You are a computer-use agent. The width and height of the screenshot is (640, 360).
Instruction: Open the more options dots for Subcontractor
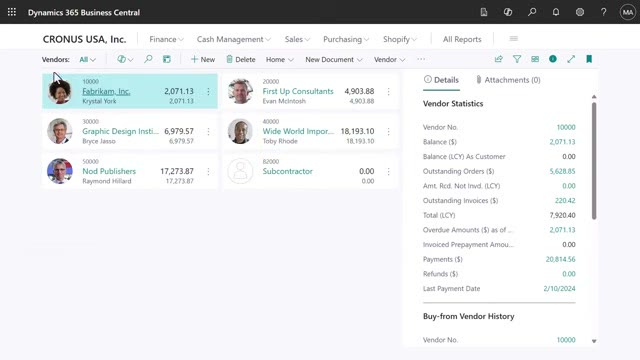pos(388,171)
